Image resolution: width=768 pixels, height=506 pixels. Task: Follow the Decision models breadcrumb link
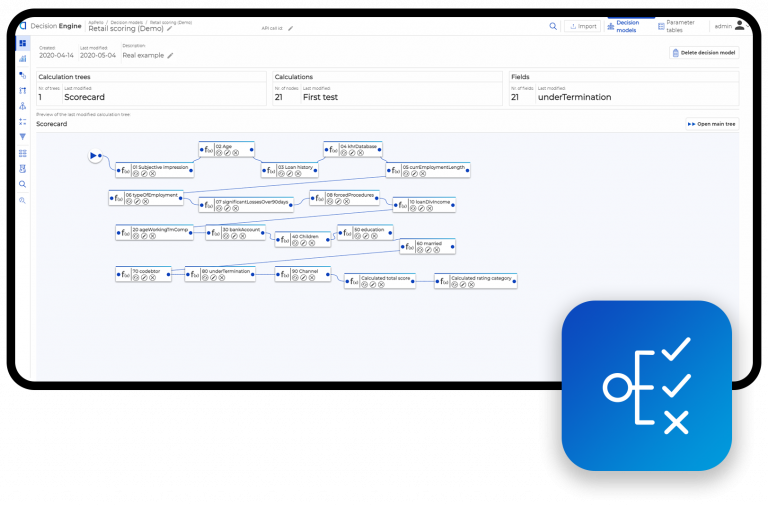pos(126,20)
